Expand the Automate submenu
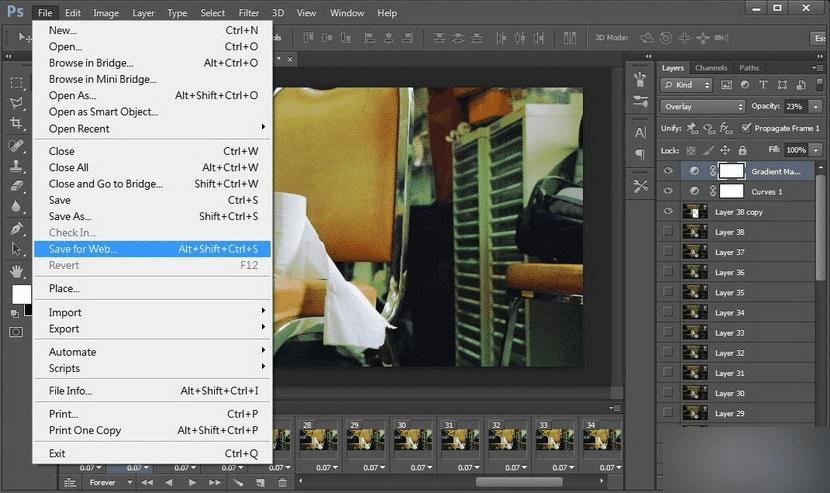This screenshot has width=830, height=493. pos(152,352)
